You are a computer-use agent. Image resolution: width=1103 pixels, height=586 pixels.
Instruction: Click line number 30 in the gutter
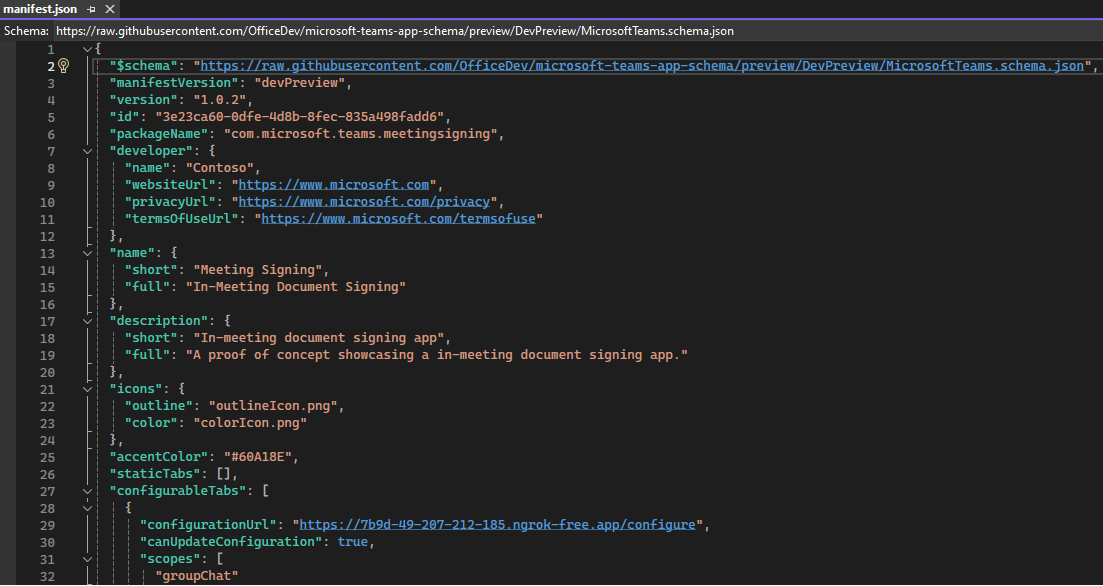pos(47,542)
